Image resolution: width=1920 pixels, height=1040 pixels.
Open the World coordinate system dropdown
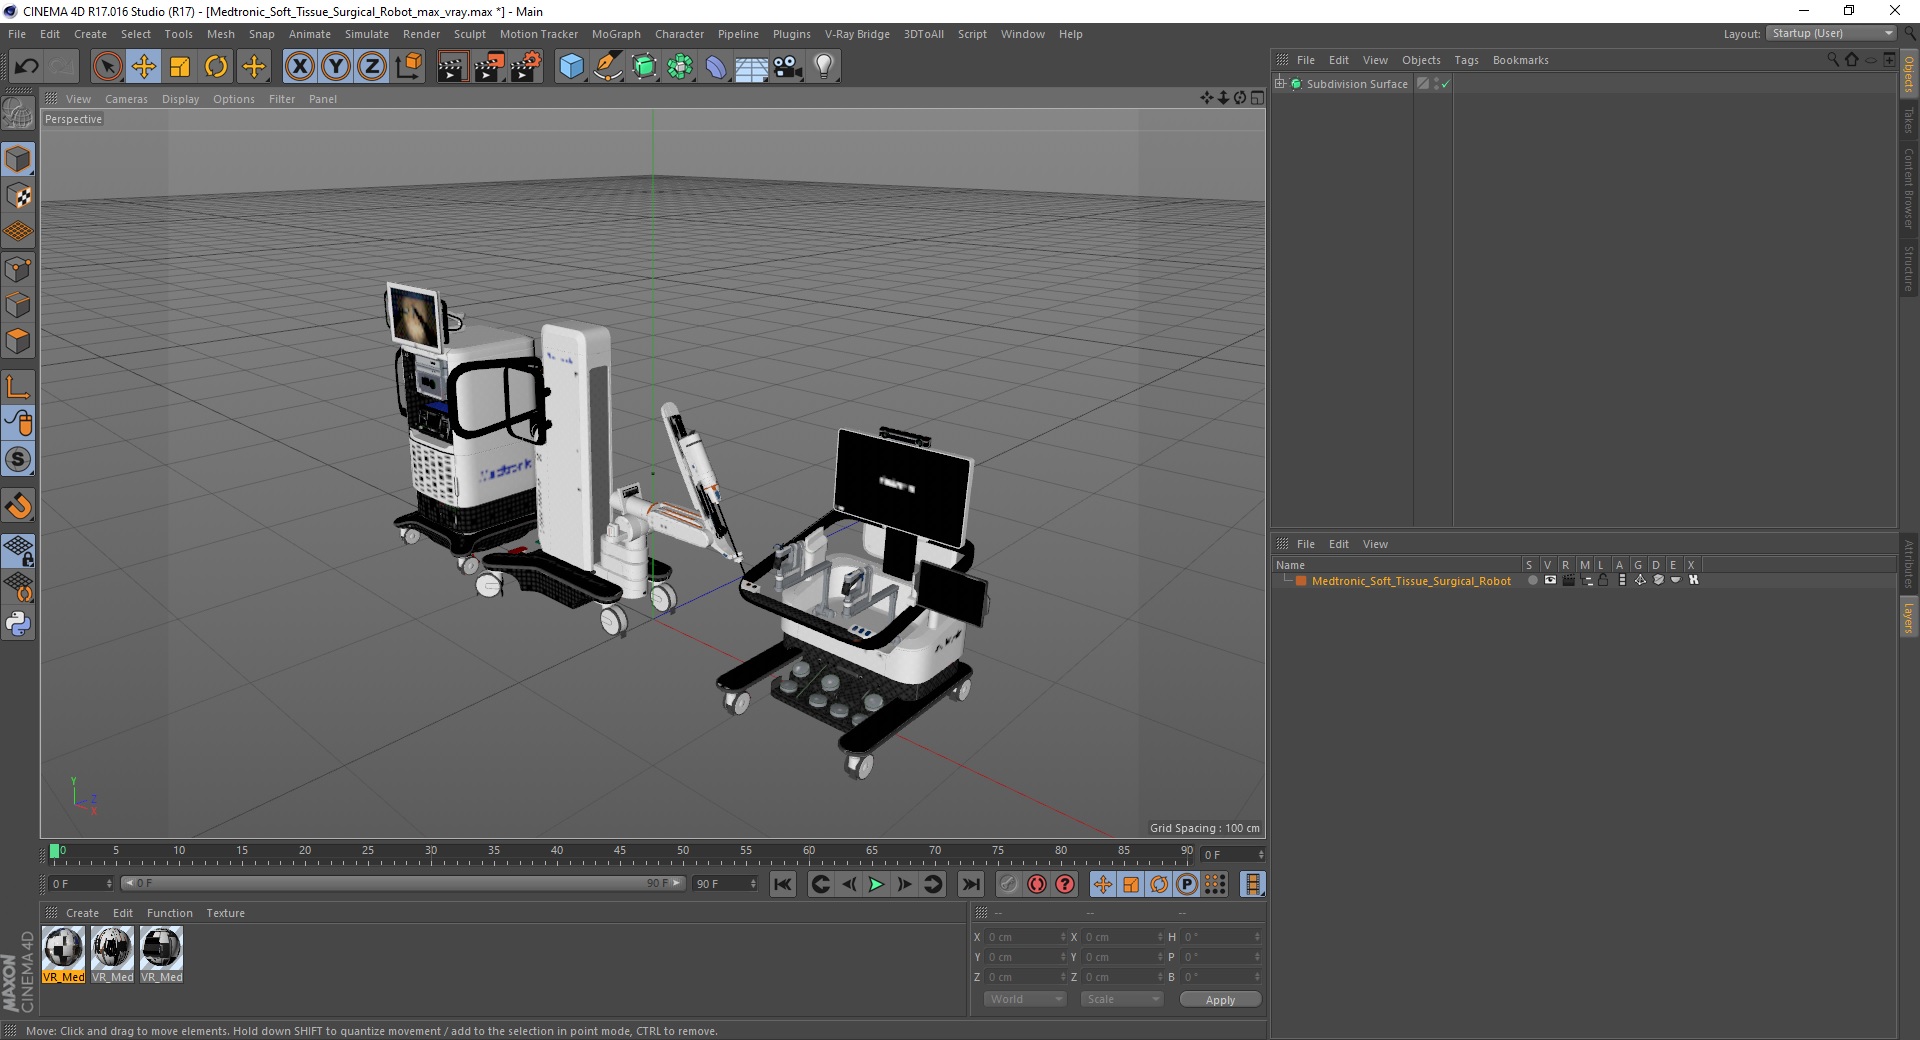pyautogui.click(x=1025, y=999)
